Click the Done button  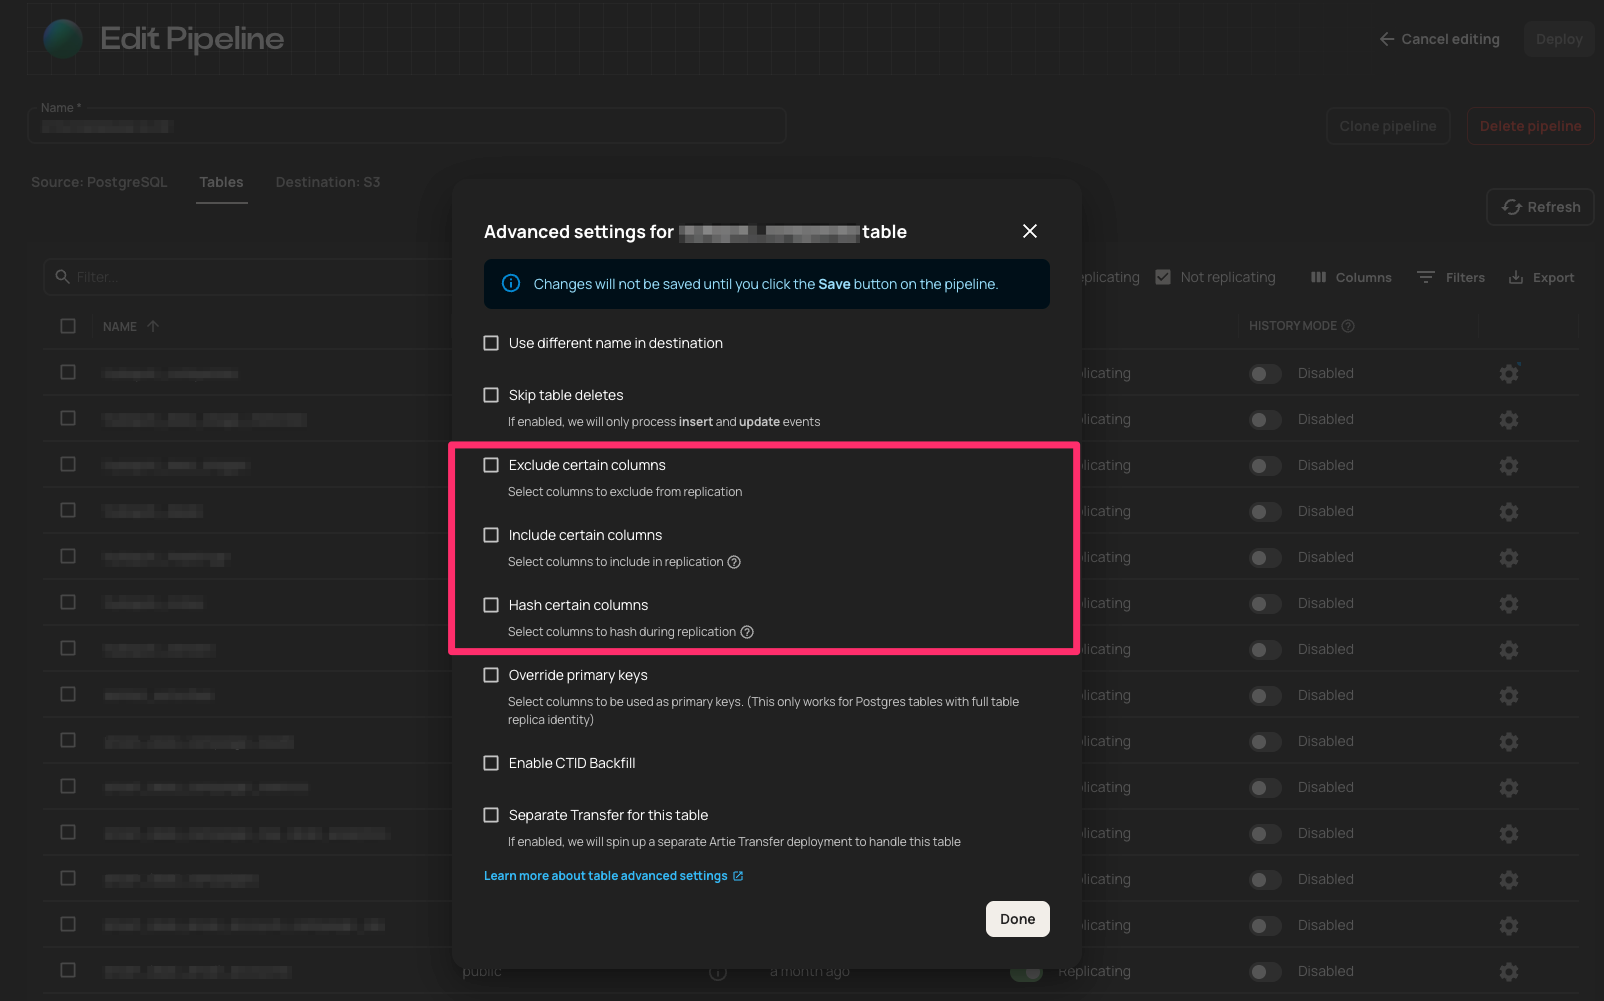pos(1017,919)
